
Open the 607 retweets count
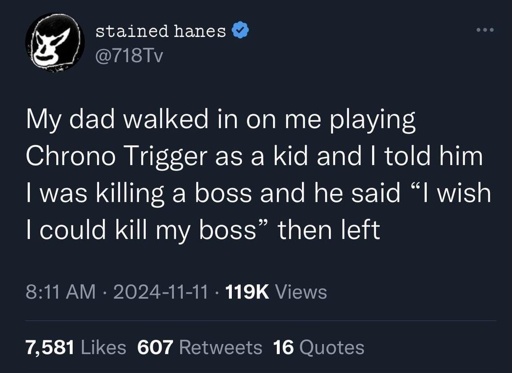[x=155, y=347]
